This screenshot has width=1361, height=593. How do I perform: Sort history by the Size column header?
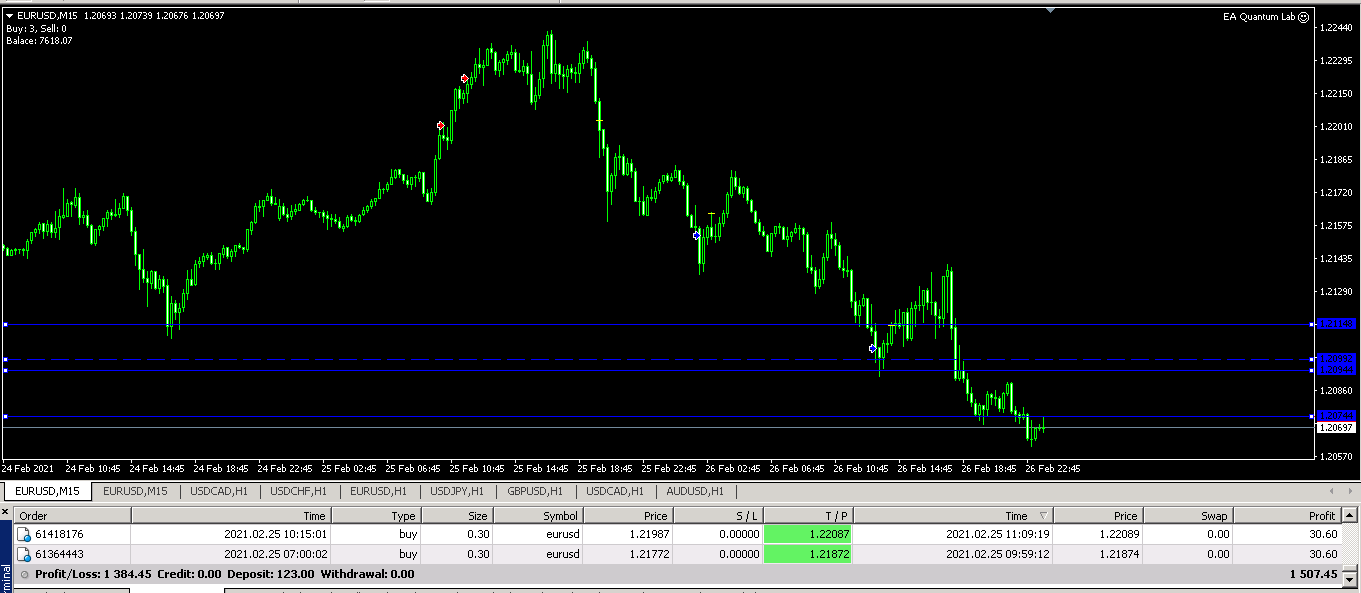[x=457, y=515]
